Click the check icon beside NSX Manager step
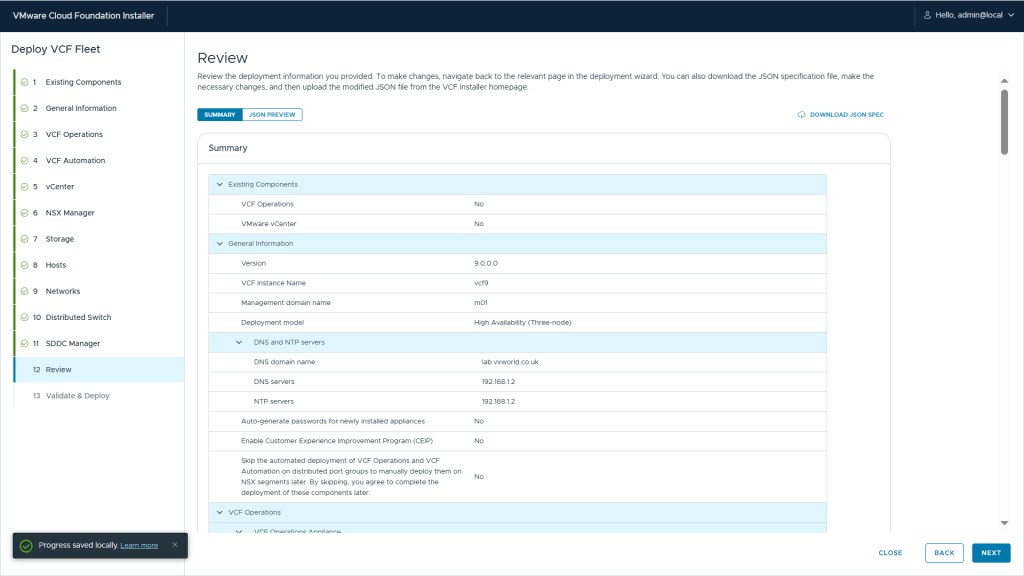Screen dimensions: 1024x576 (x=24, y=213)
